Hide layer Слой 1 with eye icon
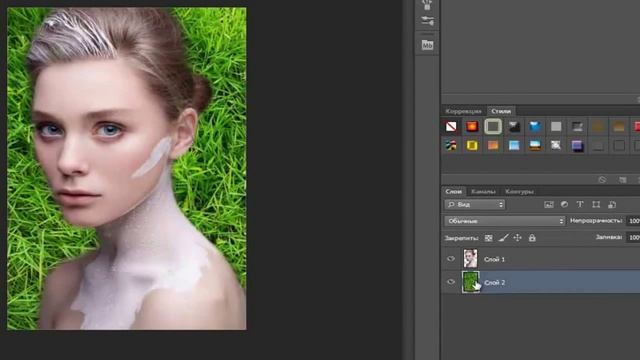The width and height of the screenshot is (640, 360). click(451, 259)
